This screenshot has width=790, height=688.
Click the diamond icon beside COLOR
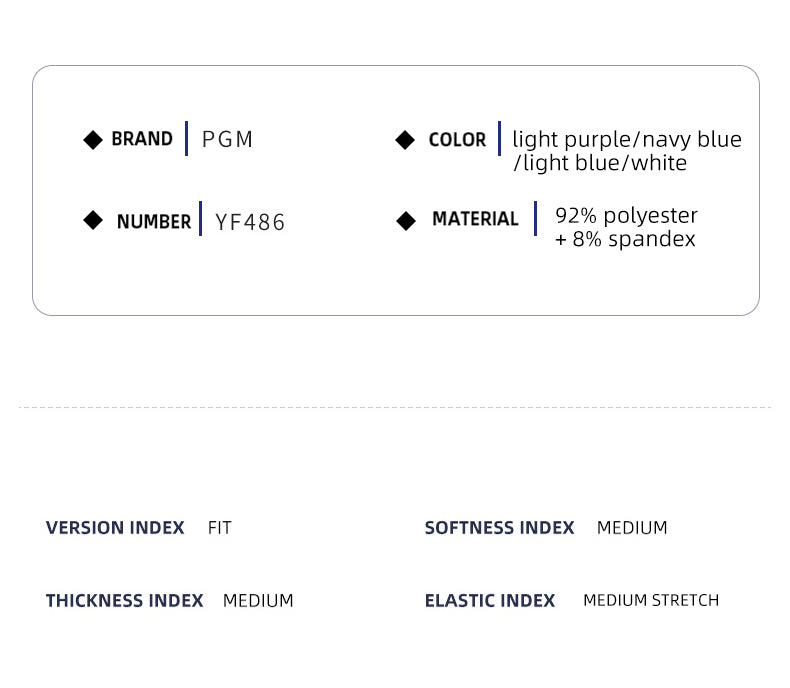tap(405, 140)
